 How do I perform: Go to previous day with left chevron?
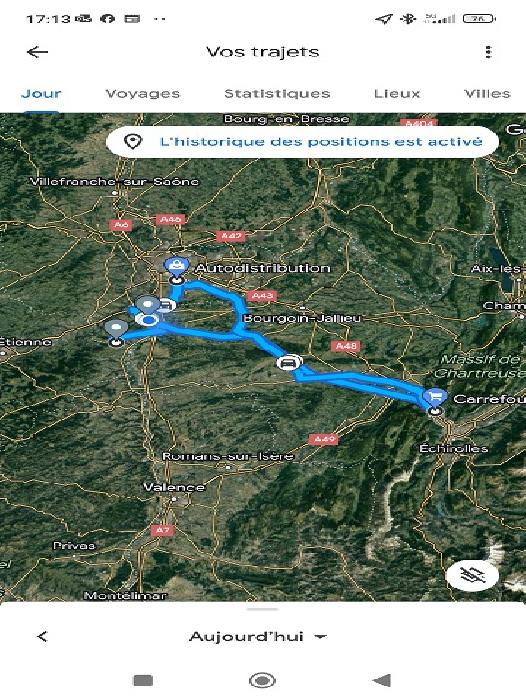(x=42, y=636)
